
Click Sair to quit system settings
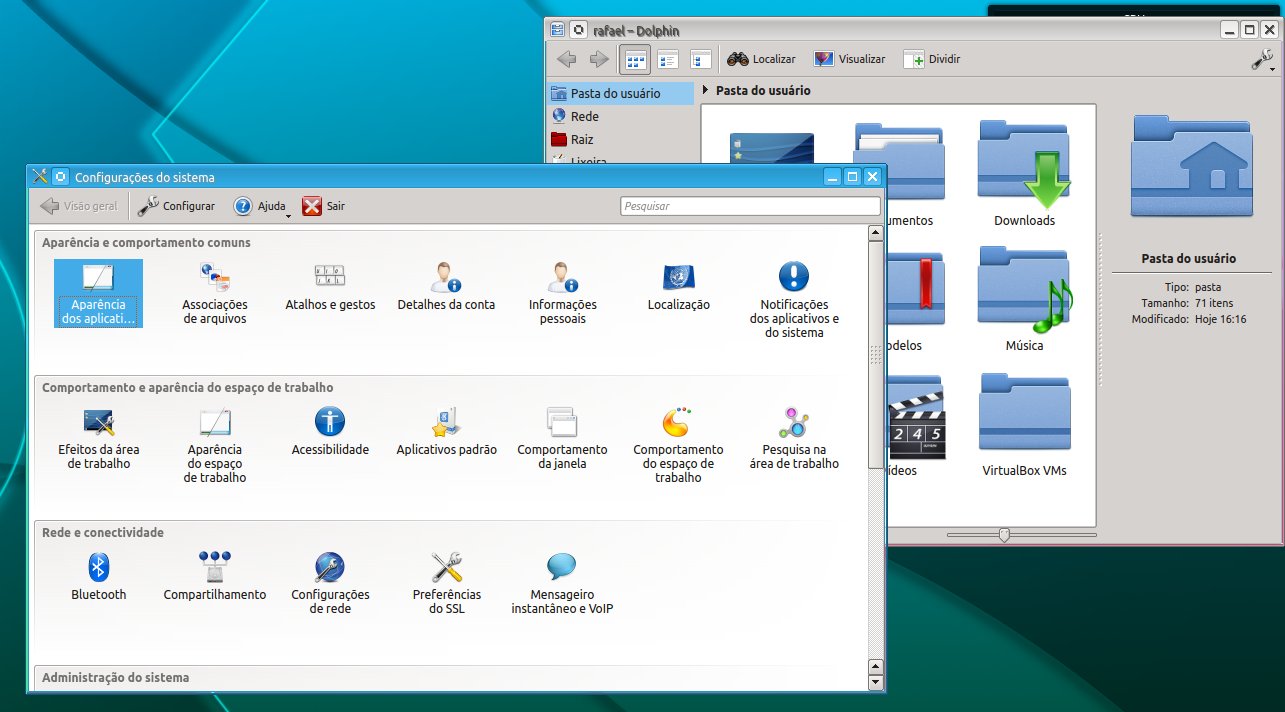[x=324, y=206]
